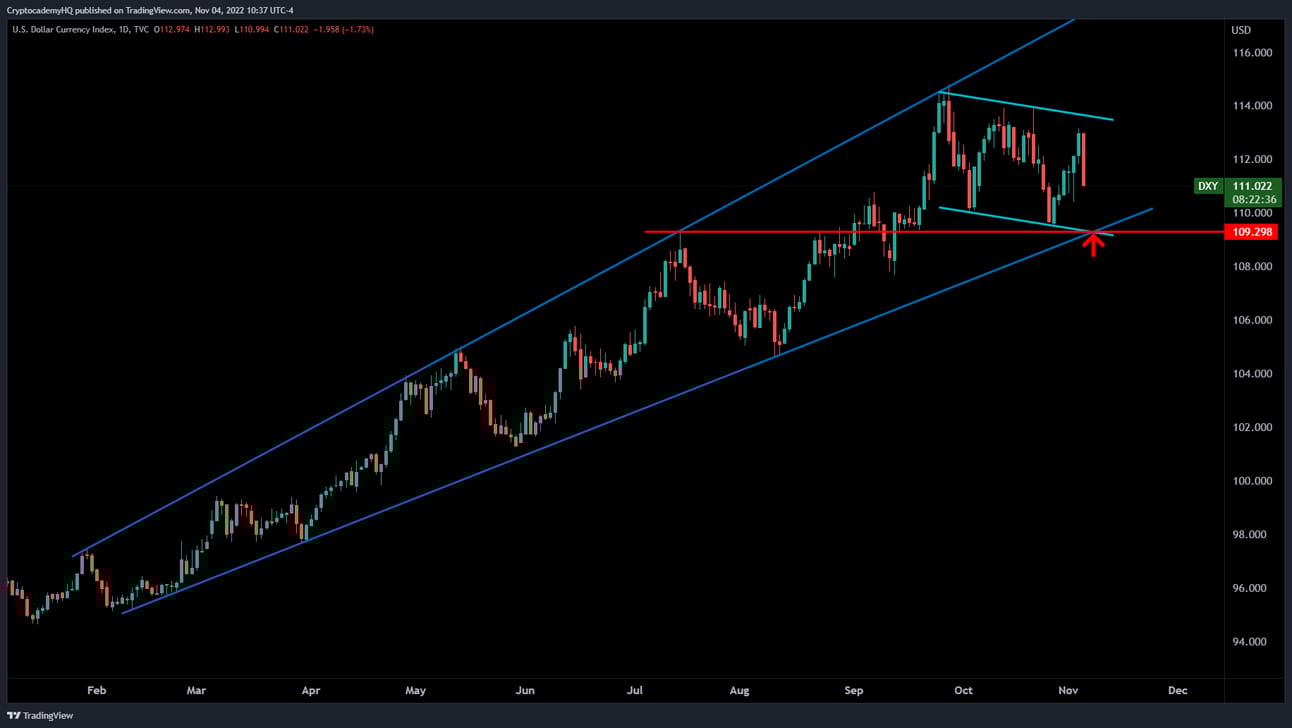Click the 08:22:36 countdown timer label
The width and height of the screenshot is (1292, 728).
[x=1252, y=199]
